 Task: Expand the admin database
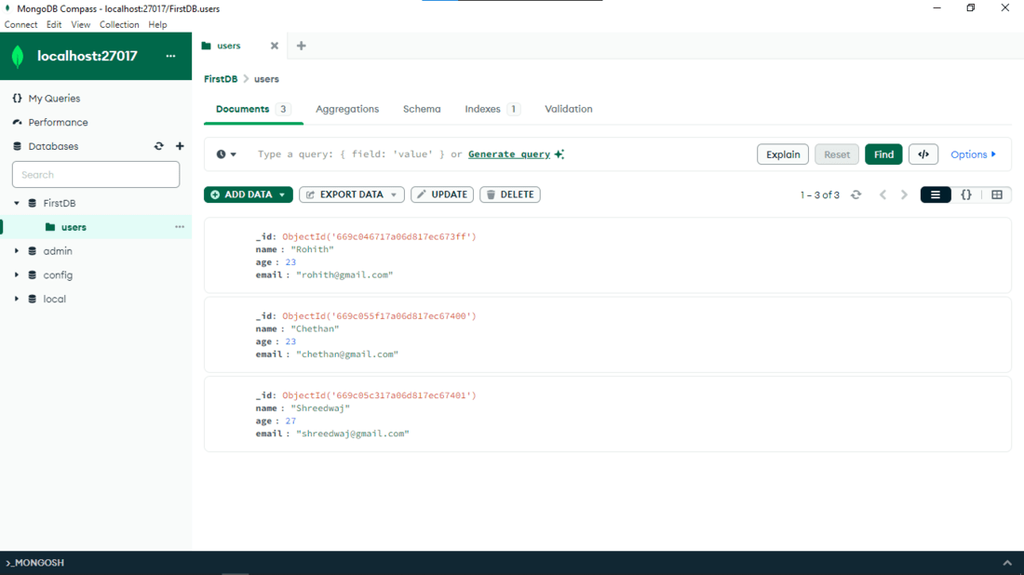tap(16, 251)
